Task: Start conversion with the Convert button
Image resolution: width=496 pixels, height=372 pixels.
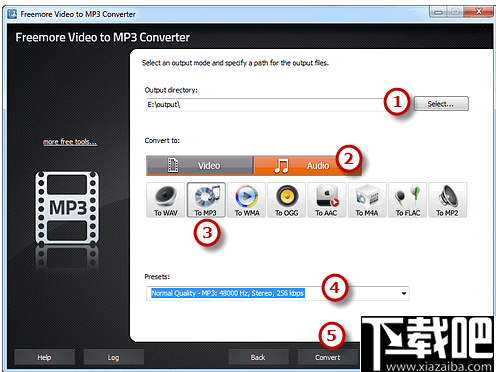Action: [328, 358]
